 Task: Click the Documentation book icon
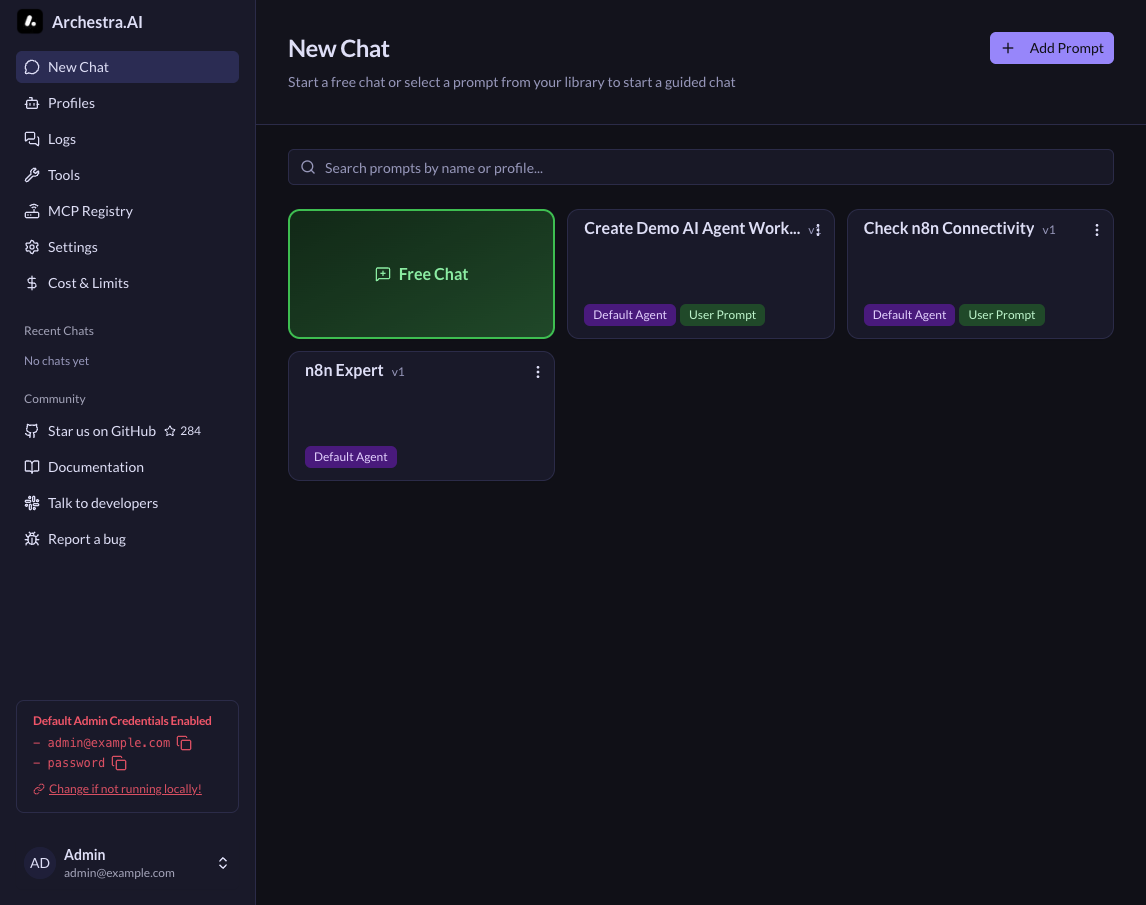pos(32,467)
